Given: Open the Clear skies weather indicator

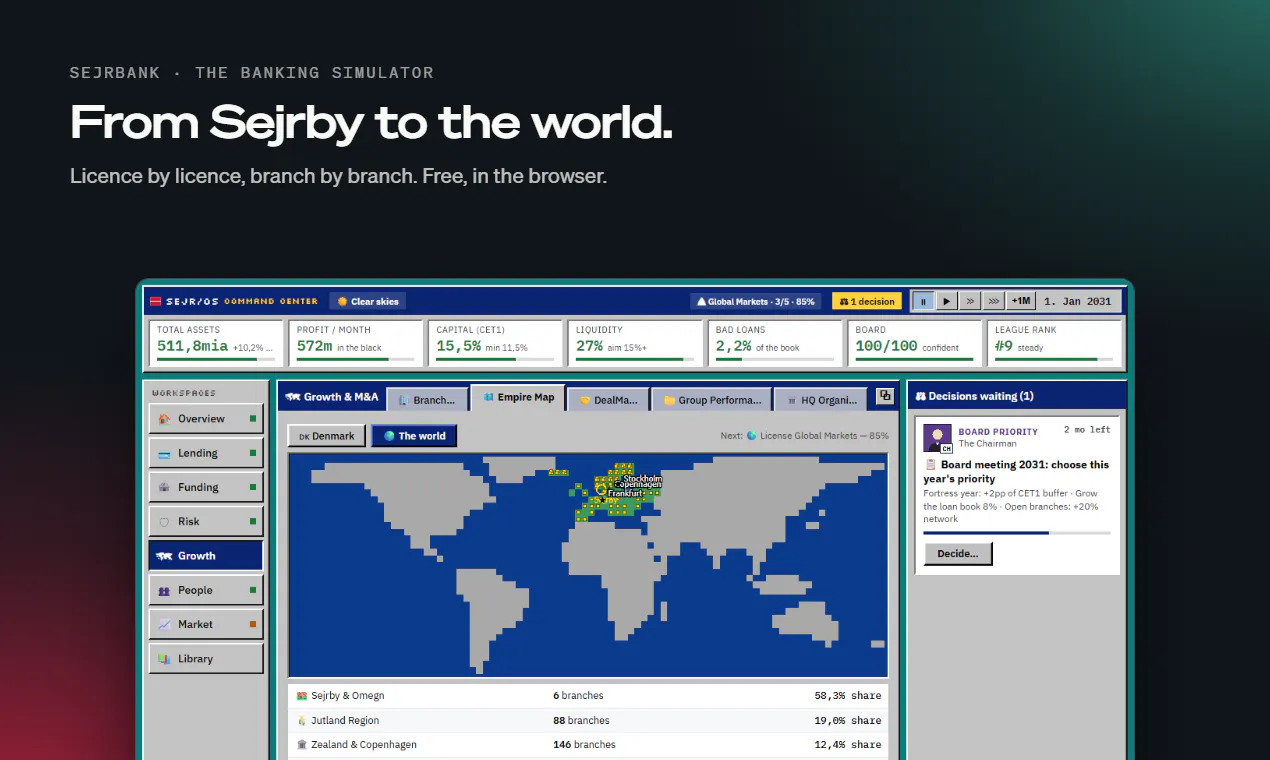Looking at the screenshot, I should click(x=368, y=301).
